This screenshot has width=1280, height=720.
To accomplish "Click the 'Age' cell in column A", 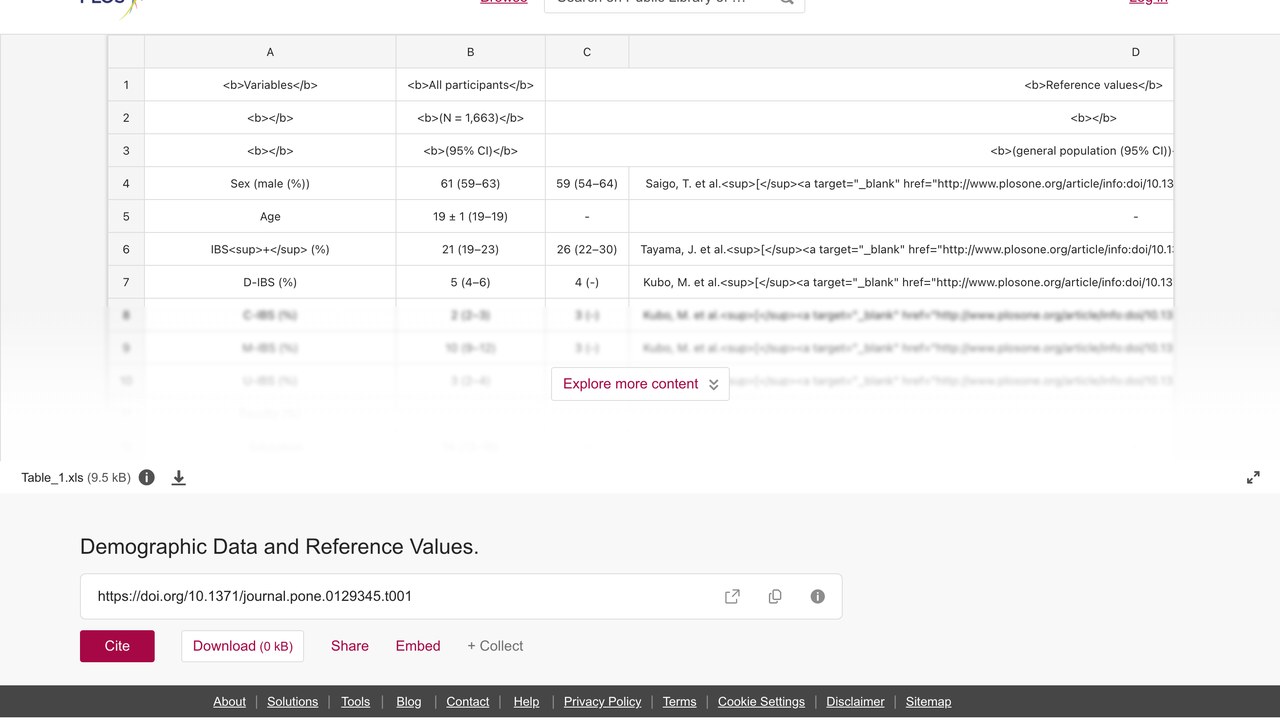I will (270, 217).
